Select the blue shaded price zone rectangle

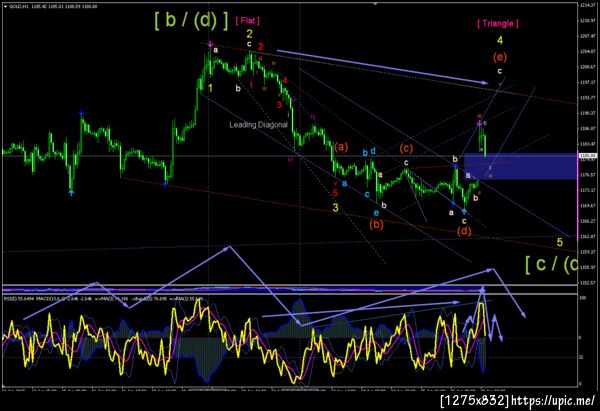click(520, 166)
